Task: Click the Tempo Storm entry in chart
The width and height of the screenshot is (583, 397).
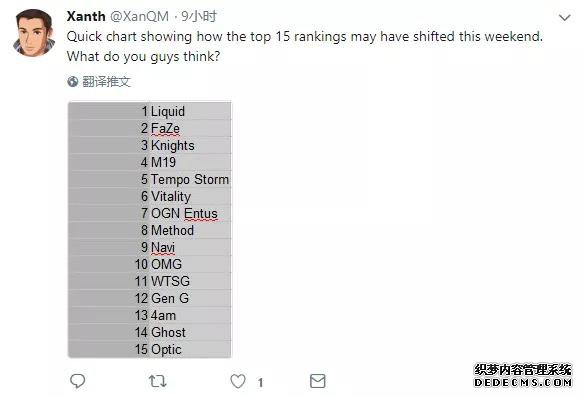Action: click(190, 179)
